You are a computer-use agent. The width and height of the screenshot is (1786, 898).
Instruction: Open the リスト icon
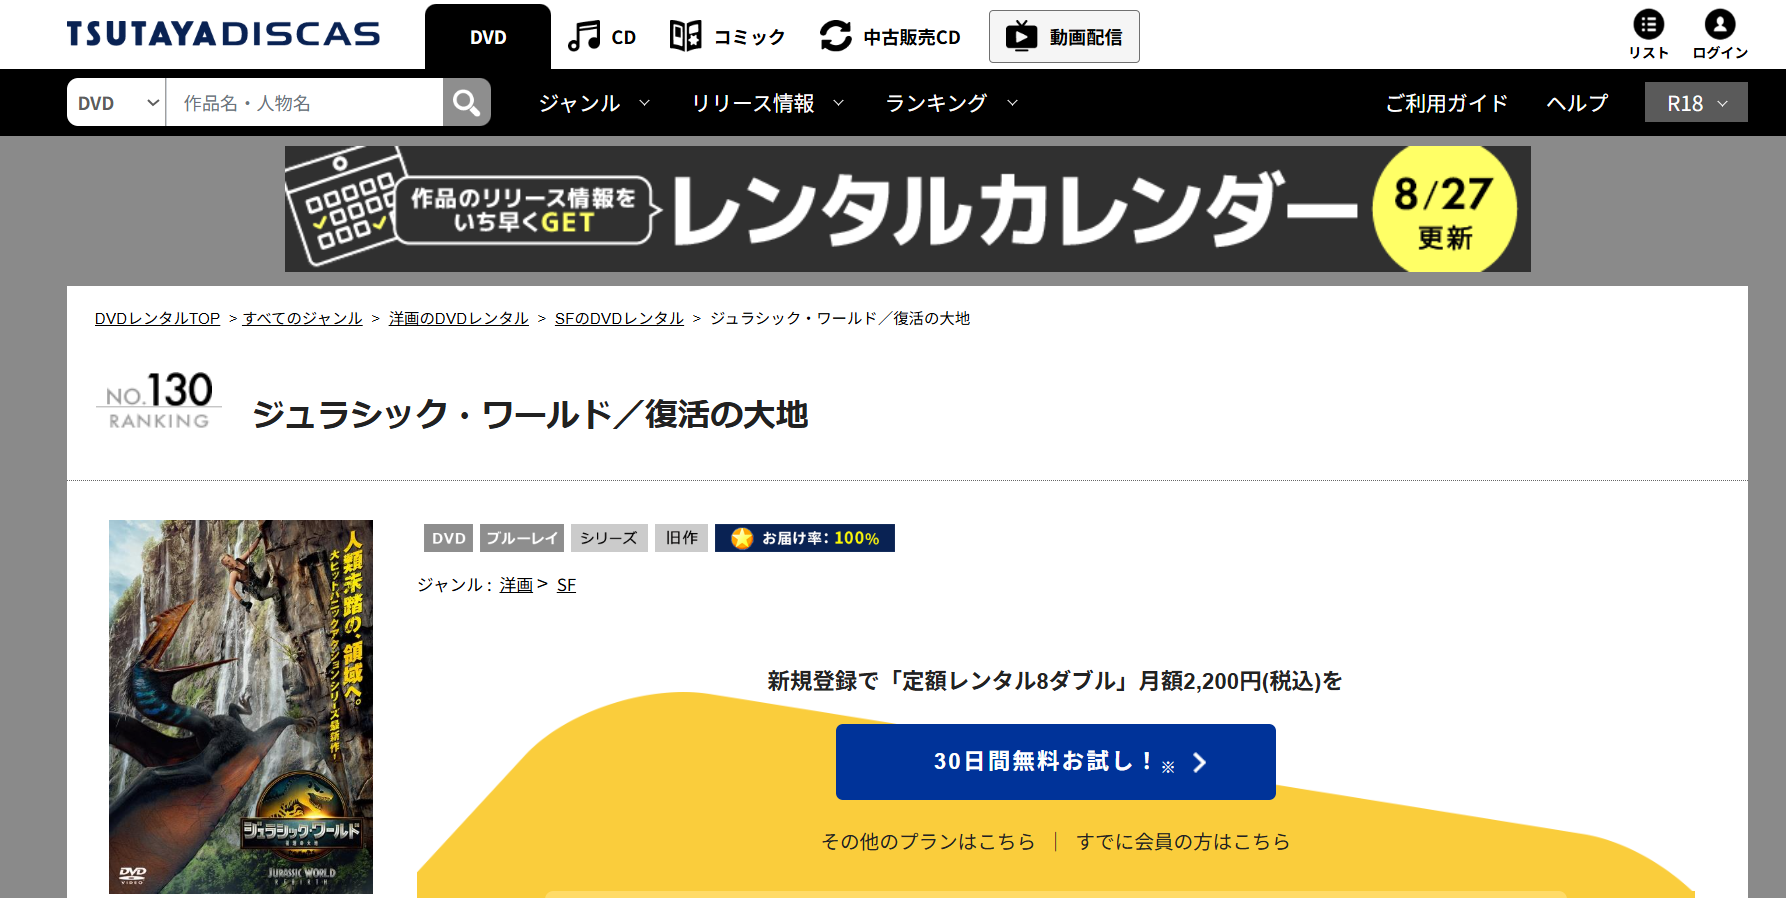click(1649, 34)
